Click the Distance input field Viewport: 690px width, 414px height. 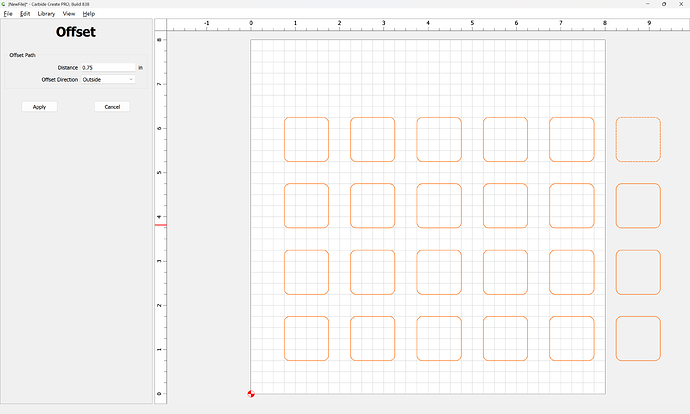[108, 67]
